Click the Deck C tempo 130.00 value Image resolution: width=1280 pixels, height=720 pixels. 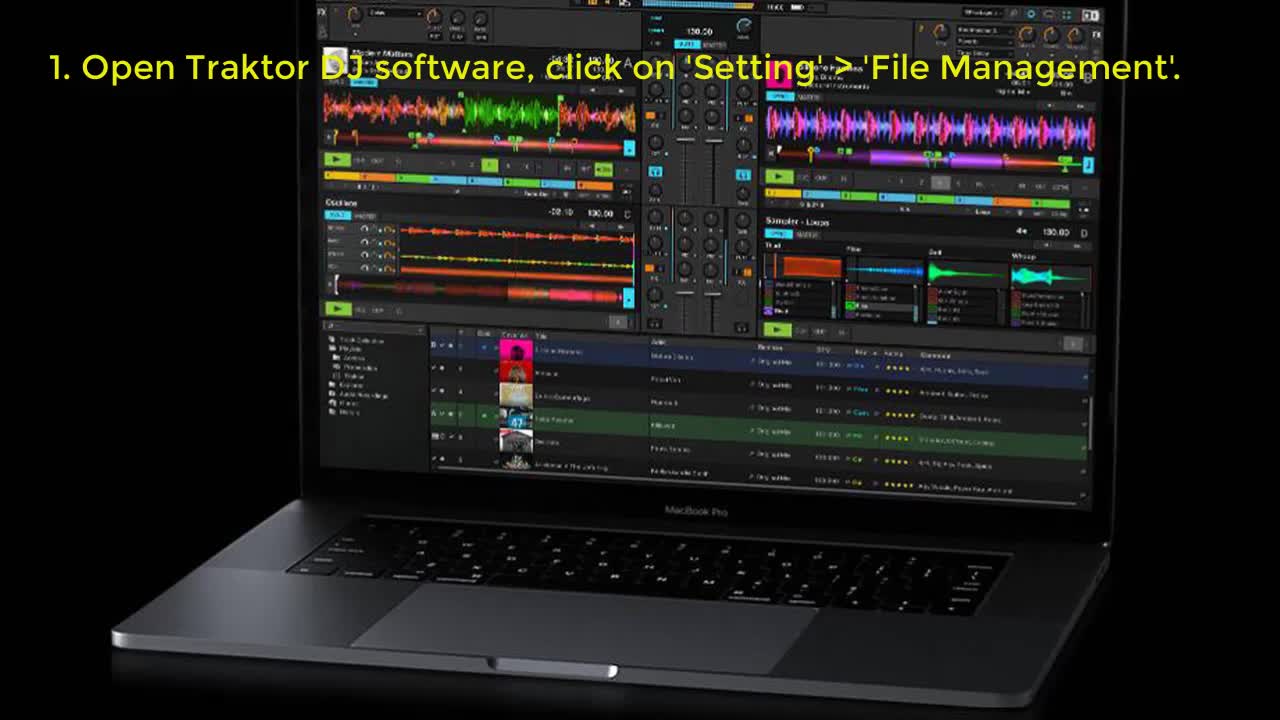[x=600, y=213]
